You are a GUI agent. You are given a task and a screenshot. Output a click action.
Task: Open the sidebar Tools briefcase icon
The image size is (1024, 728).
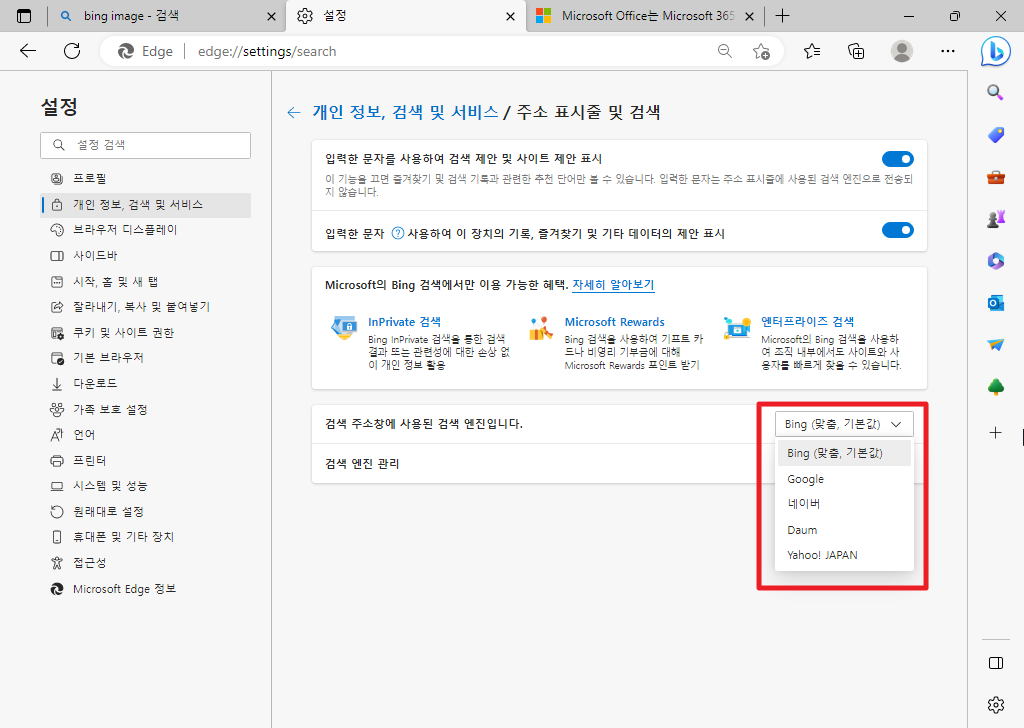click(995, 177)
